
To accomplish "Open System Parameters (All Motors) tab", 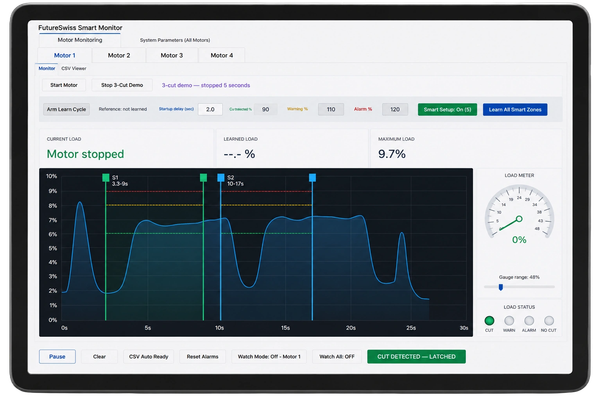I will pyautogui.click(x=175, y=40).
